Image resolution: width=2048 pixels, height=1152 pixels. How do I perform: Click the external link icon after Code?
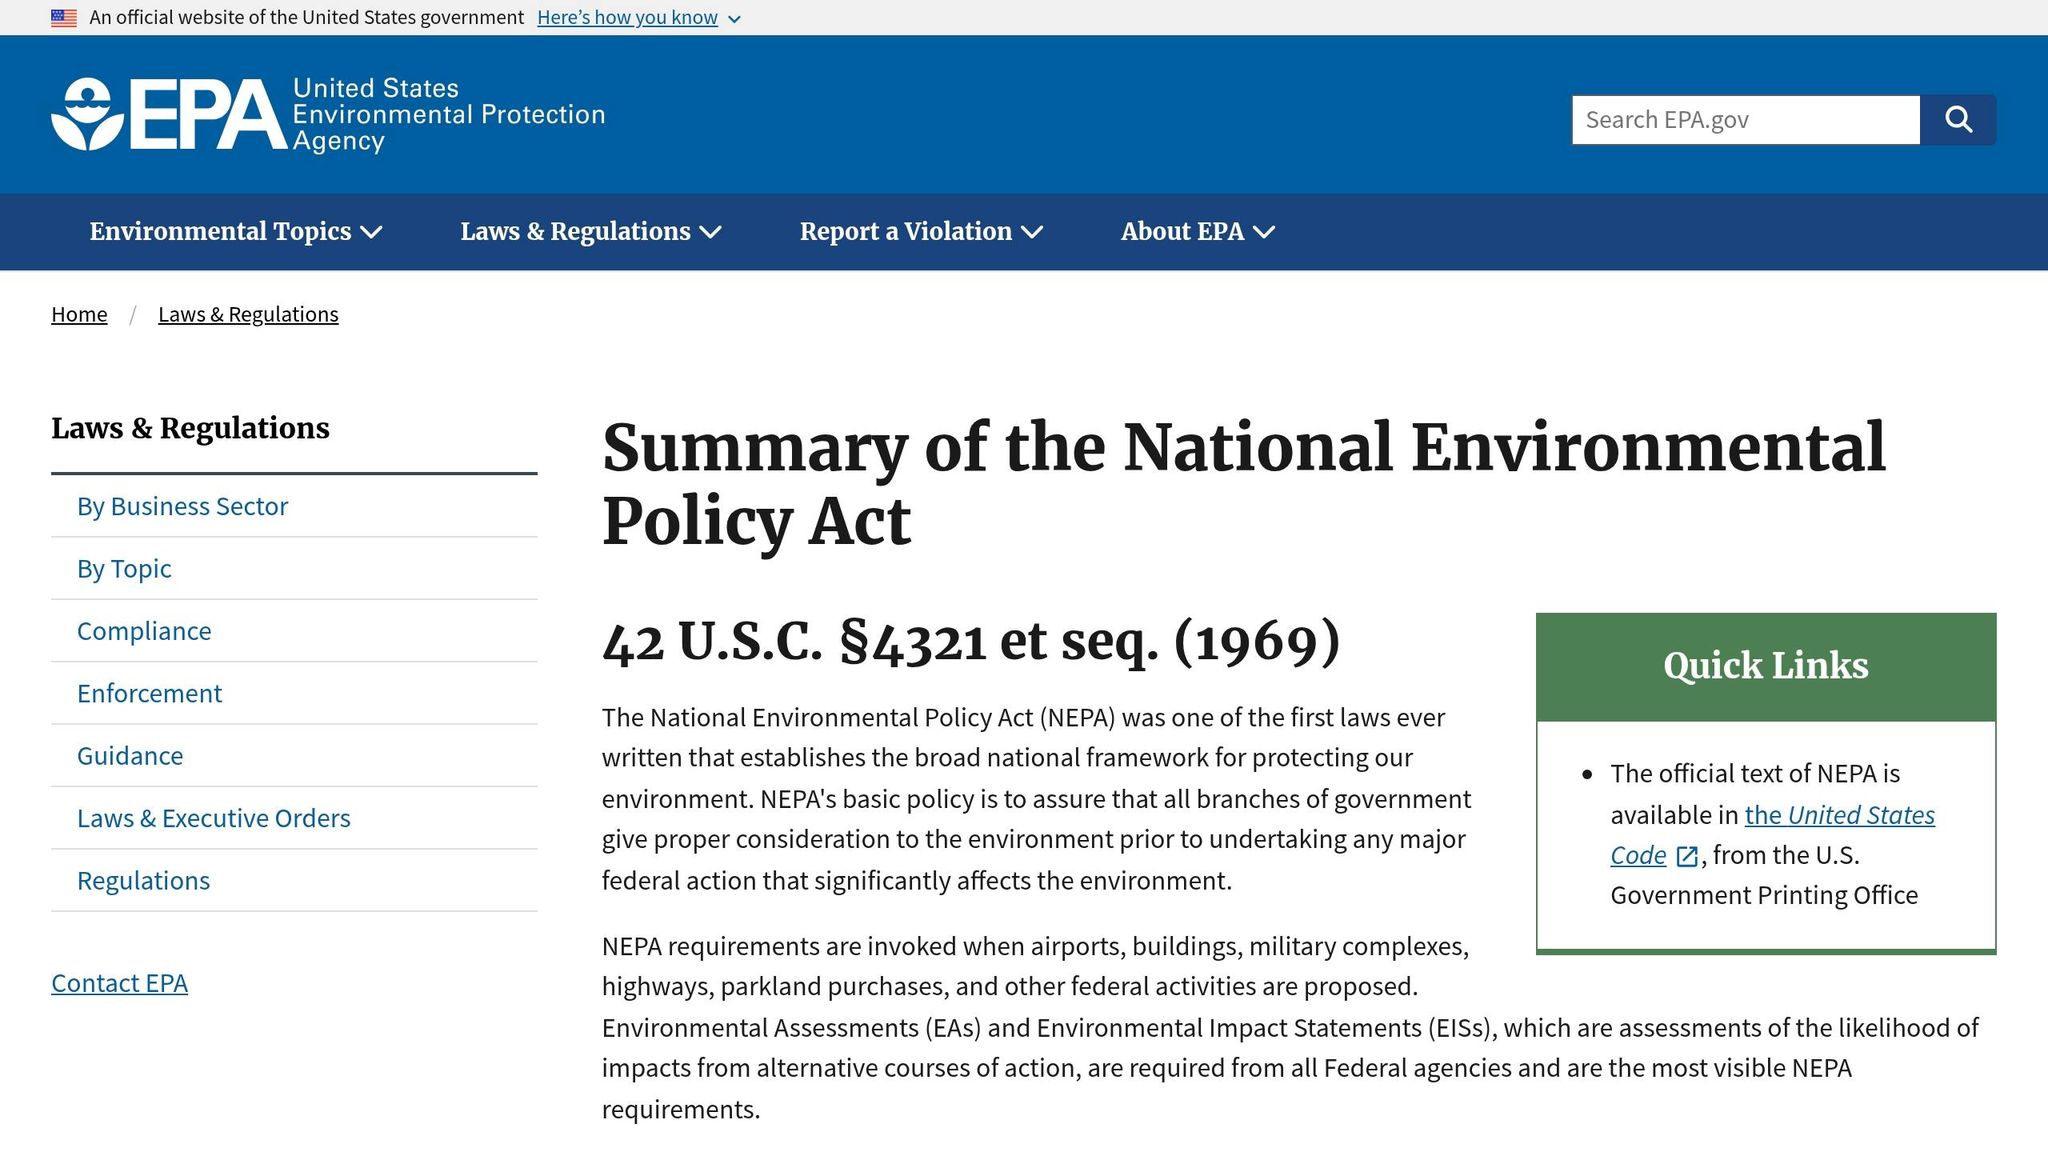click(x=1687, y=856)
